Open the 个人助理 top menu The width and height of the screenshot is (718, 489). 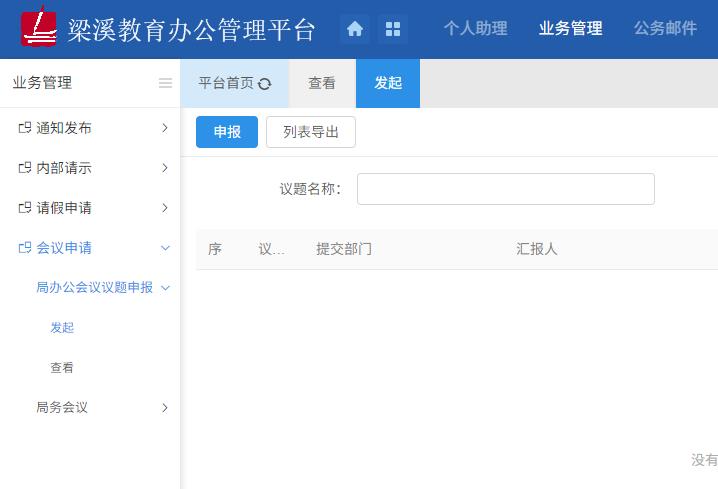(475, 28)
